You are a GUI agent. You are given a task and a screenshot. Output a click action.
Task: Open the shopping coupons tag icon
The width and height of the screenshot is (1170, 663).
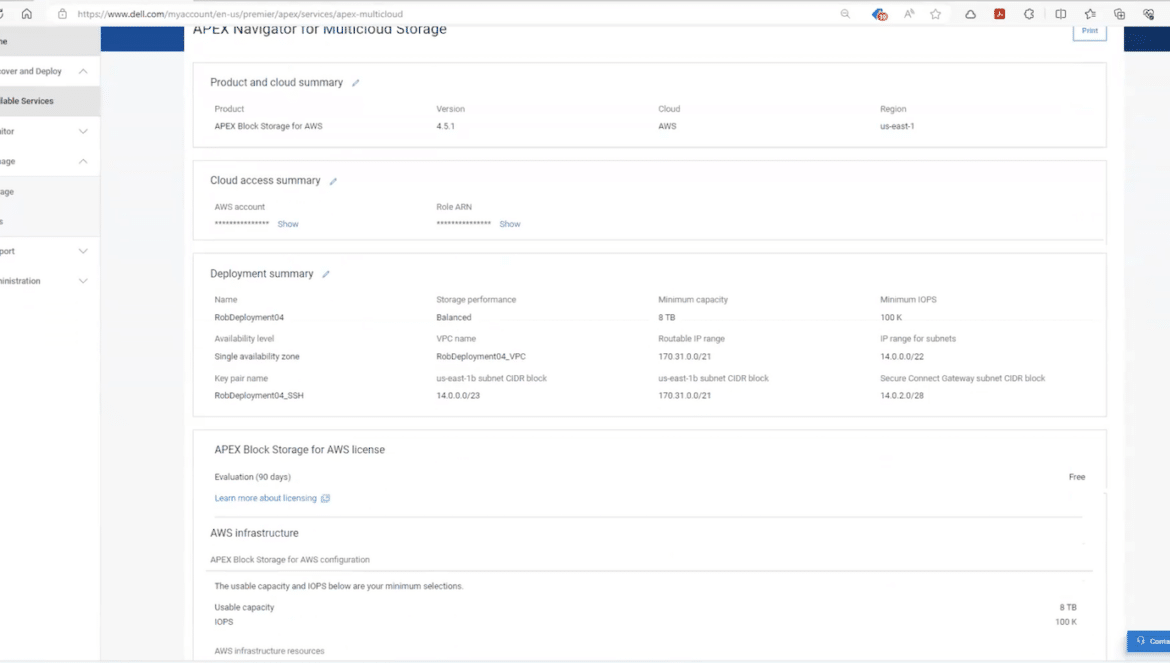pyautogui.click(x=879, y=13)
